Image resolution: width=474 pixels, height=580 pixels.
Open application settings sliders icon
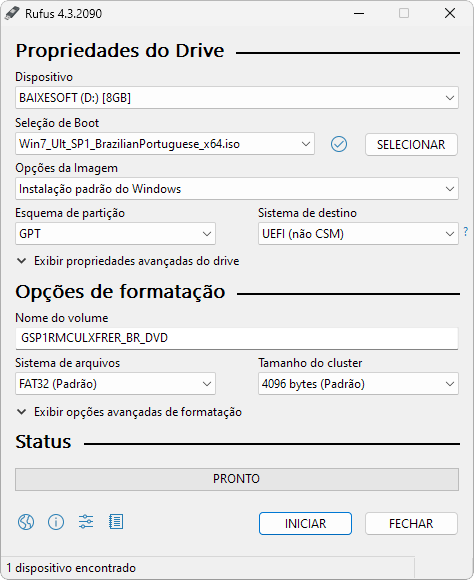point(86,522)
